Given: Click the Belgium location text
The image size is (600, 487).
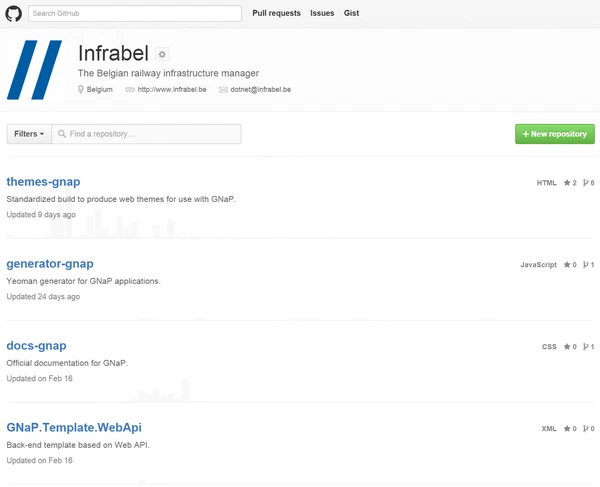Looking at the screenshot, I should pyautogui.click(x=99, y=90).
